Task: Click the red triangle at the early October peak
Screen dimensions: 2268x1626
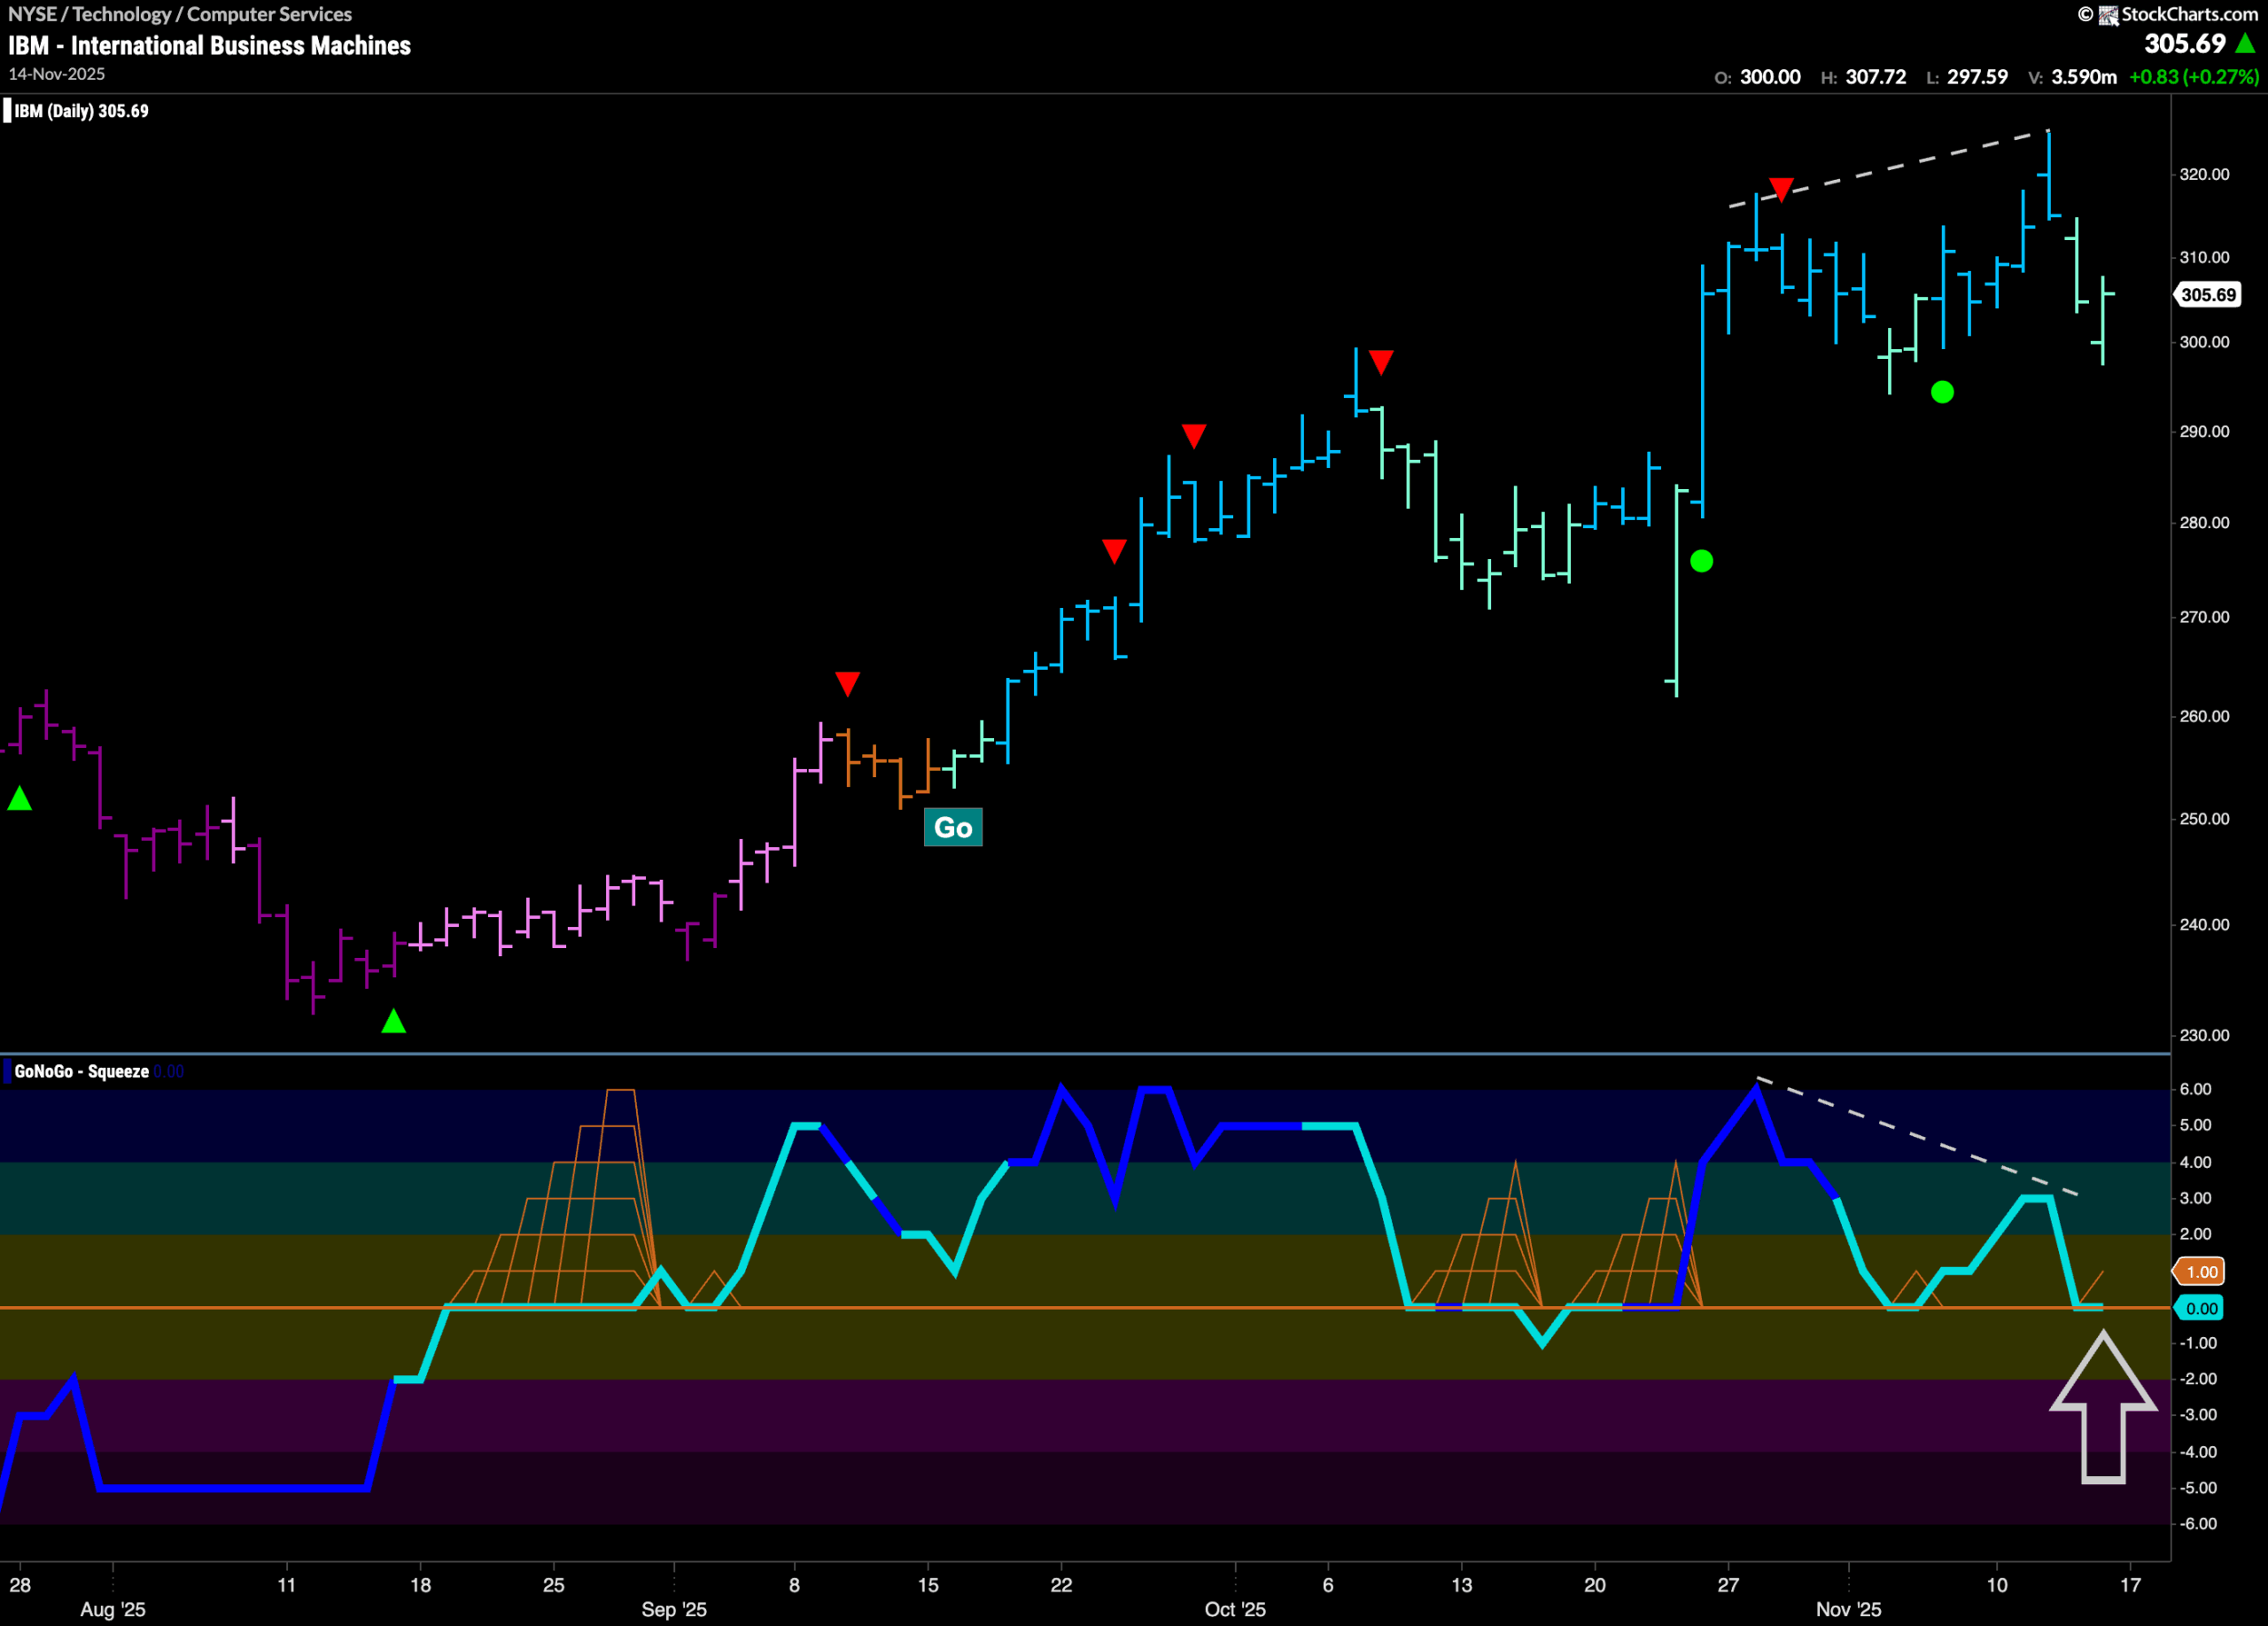Action: [1381, 362]
